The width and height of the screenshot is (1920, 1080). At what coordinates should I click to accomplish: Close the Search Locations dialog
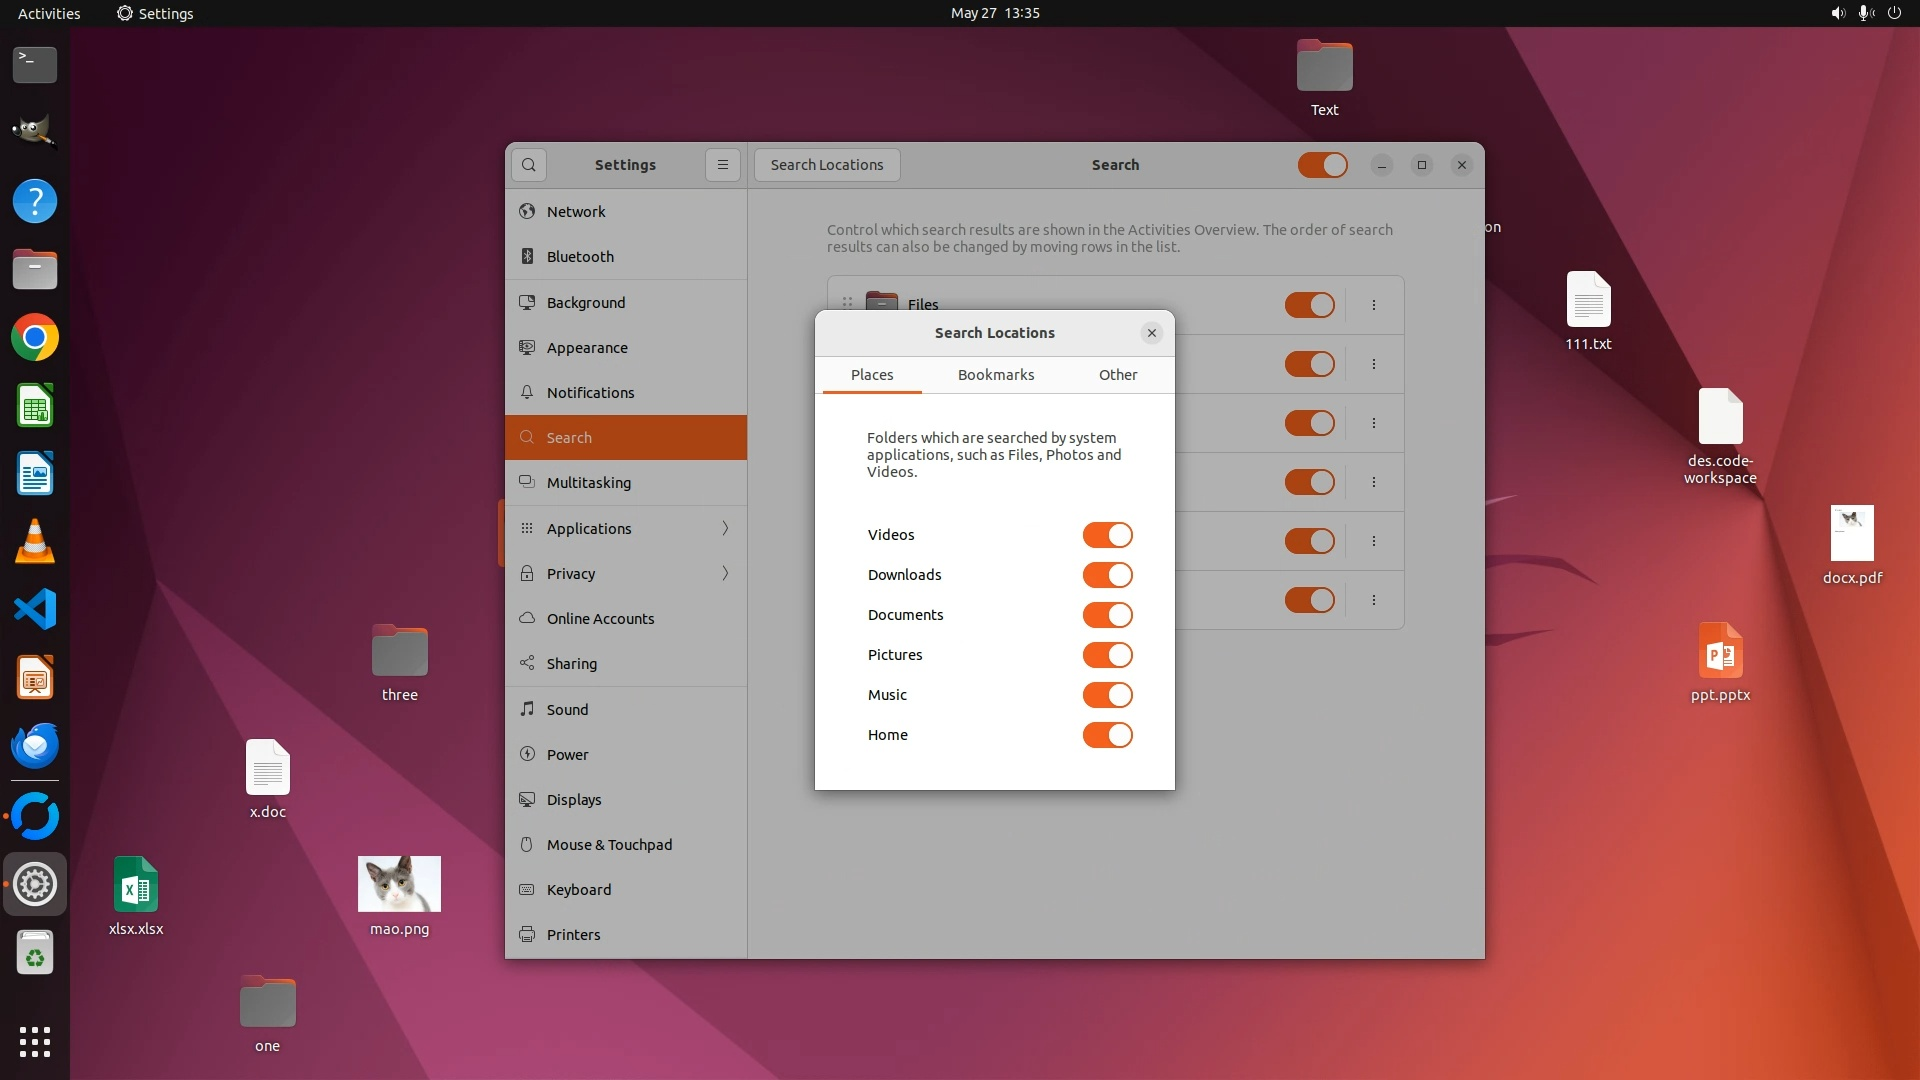[1152, 333]
